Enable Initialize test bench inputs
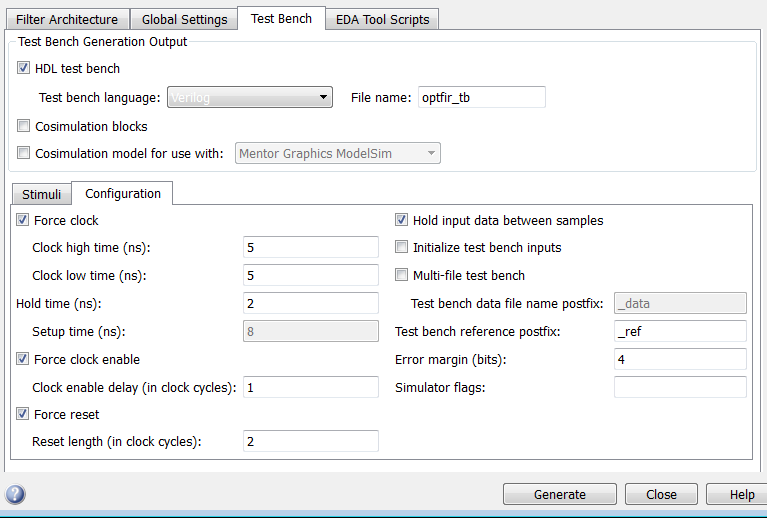The height and width of the screenshot is (518, 767). [402, 247]
